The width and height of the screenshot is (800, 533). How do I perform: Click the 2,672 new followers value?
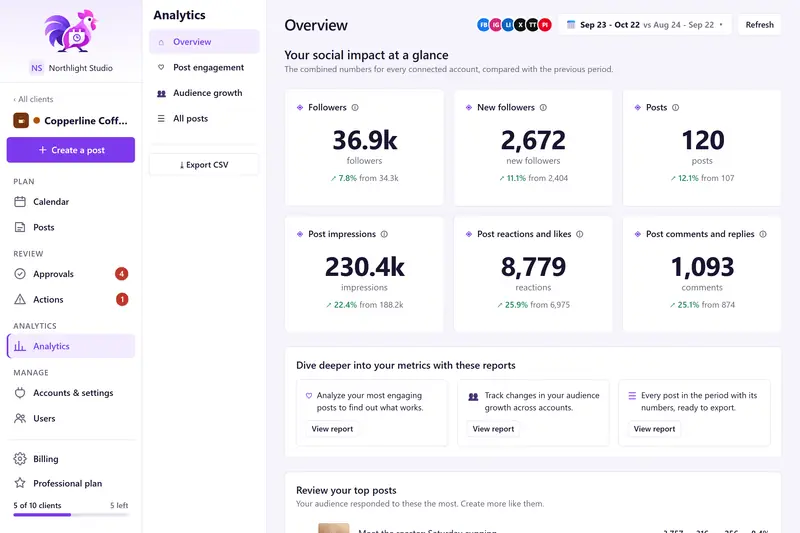[x=533, y=140]
